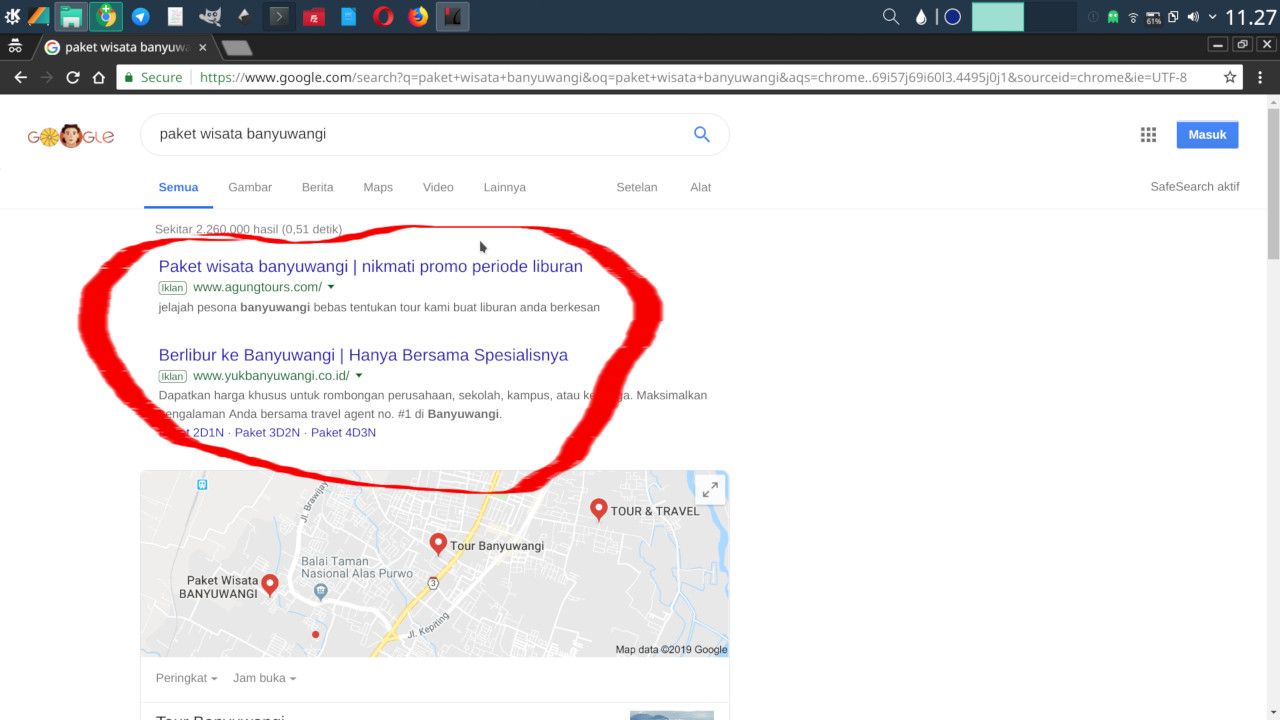Open the Opera browser icon
The width and height of the screenshot is (1280, 720).
[x=383, y=16]
